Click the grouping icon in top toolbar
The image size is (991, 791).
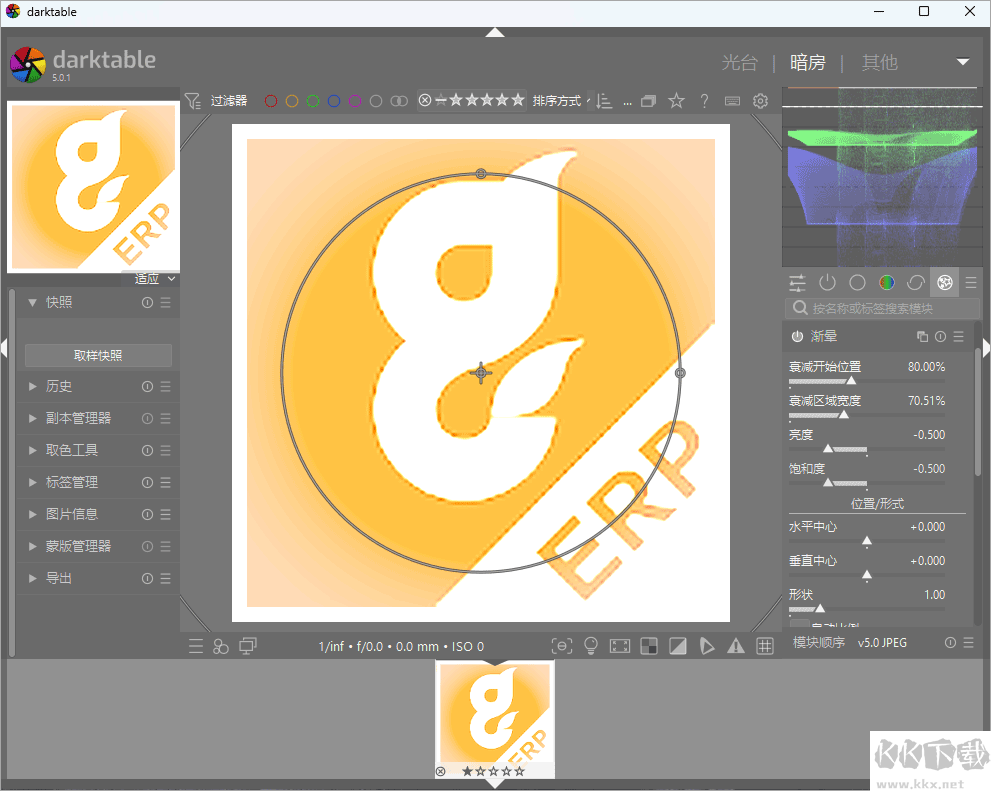(x=648, y=101)
